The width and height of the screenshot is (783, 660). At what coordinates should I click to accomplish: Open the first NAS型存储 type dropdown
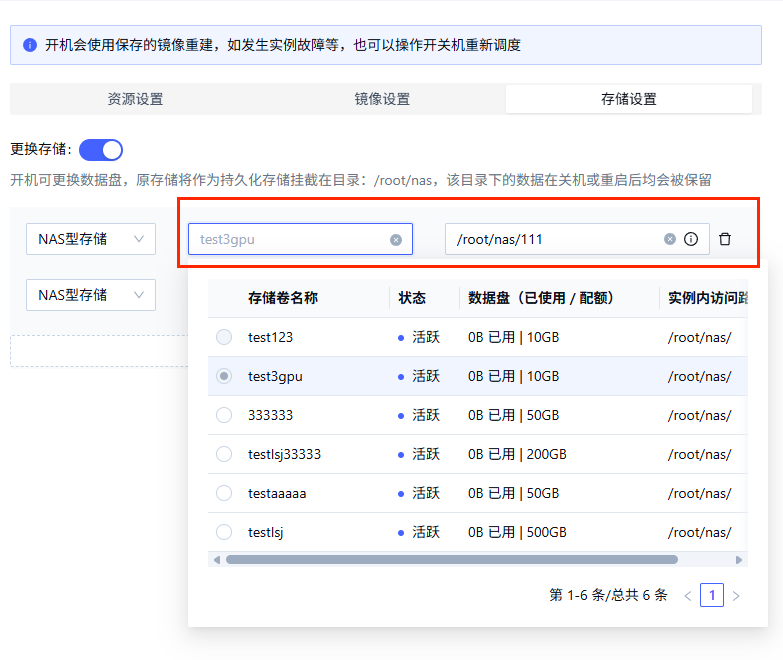click(x=91, y=239)
